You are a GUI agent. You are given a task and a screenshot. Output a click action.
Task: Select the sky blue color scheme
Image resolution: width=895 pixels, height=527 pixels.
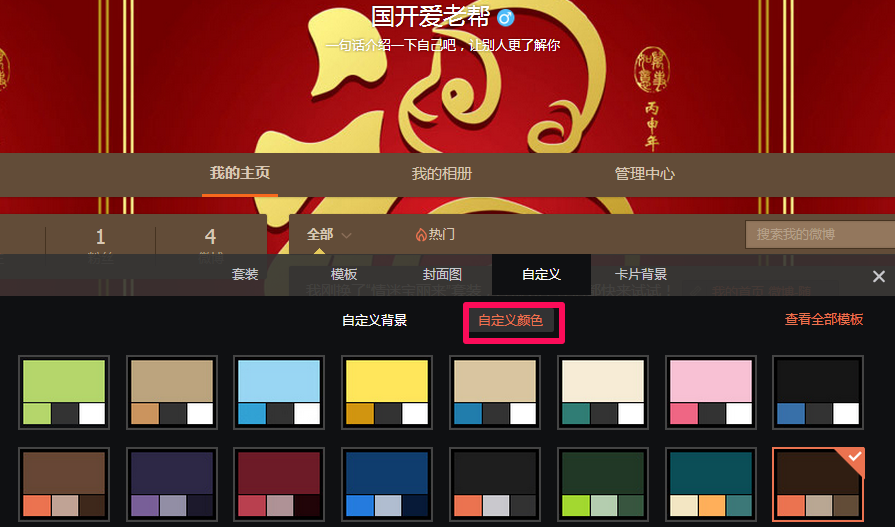(x=278, y=391)
